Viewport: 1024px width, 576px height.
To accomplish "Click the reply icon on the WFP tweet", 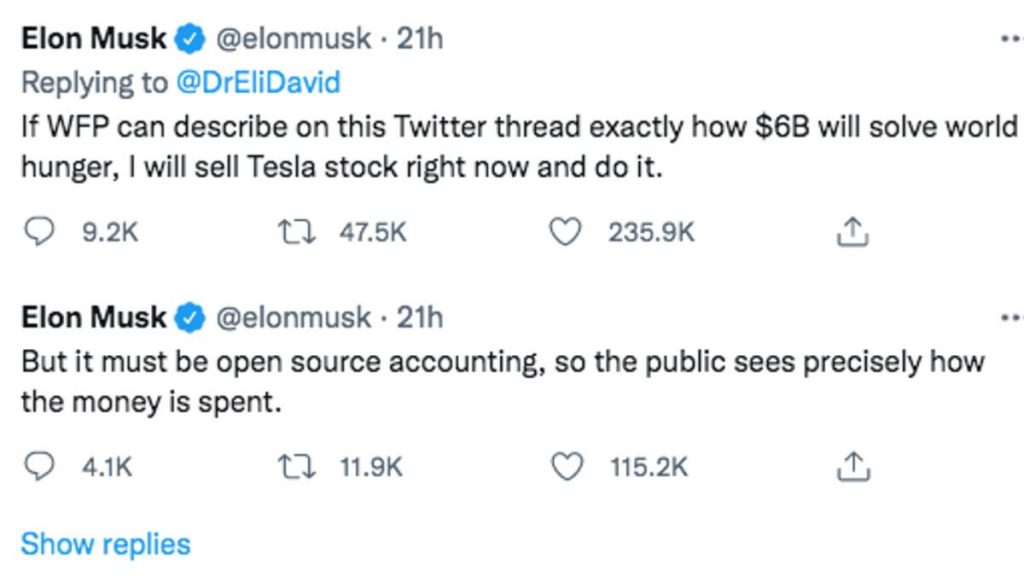I will tap(37, 232).
